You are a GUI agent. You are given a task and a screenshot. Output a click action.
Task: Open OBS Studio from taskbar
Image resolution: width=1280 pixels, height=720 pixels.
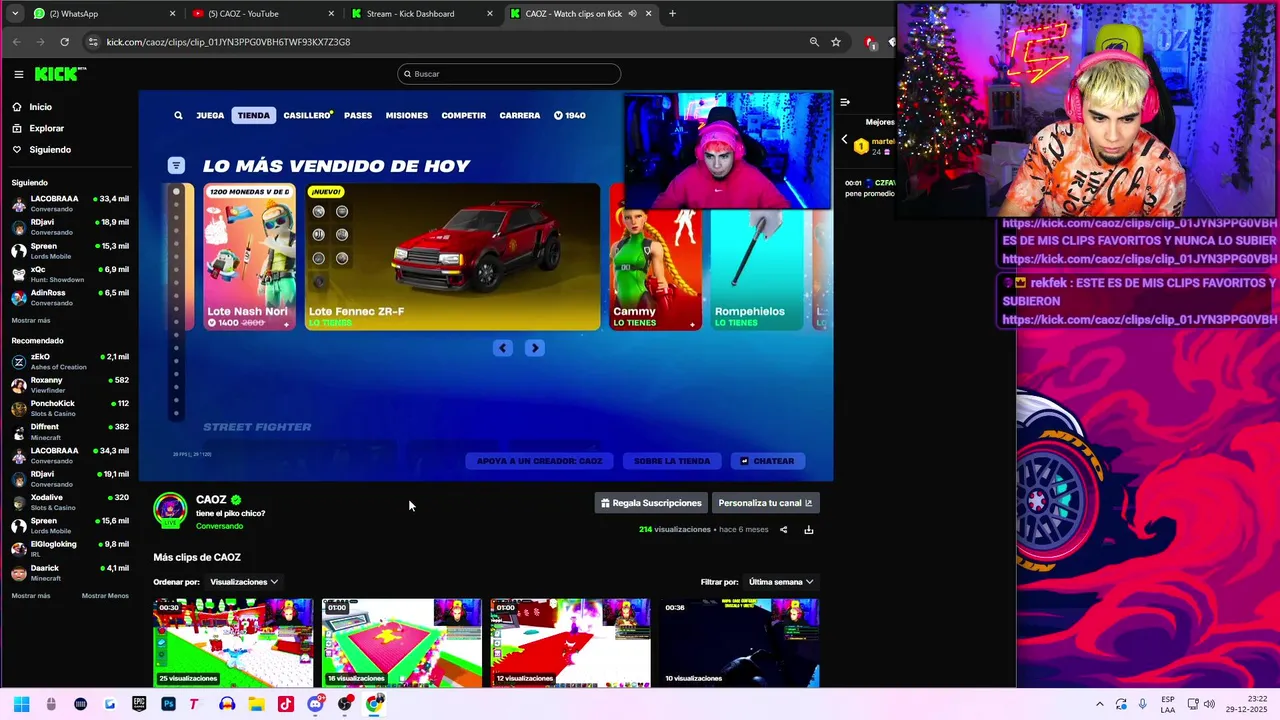coord(345,704)
